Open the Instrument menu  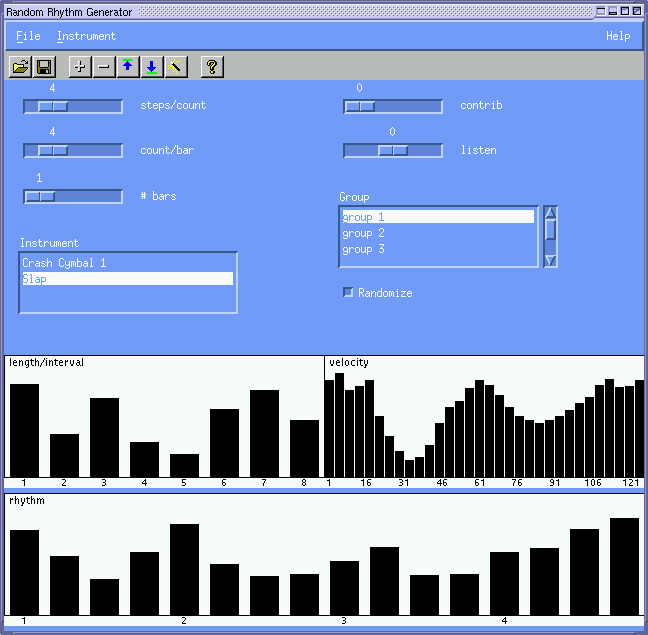coord(86,36)
